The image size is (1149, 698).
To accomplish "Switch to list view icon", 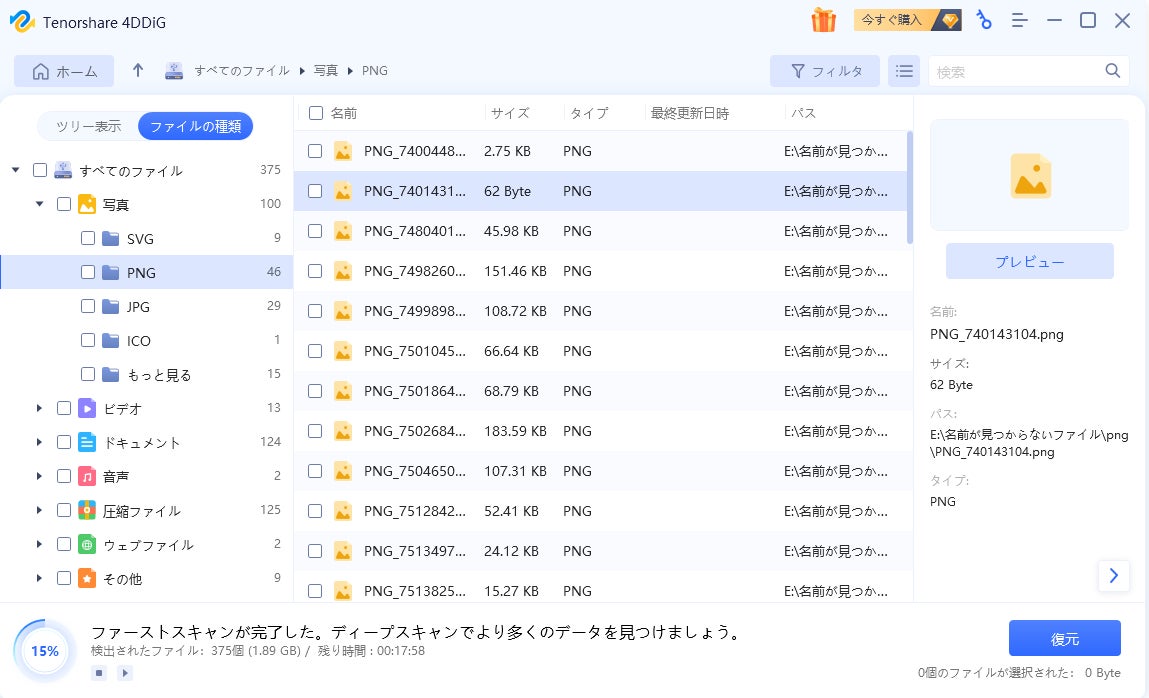I will [x=904, y=71].
